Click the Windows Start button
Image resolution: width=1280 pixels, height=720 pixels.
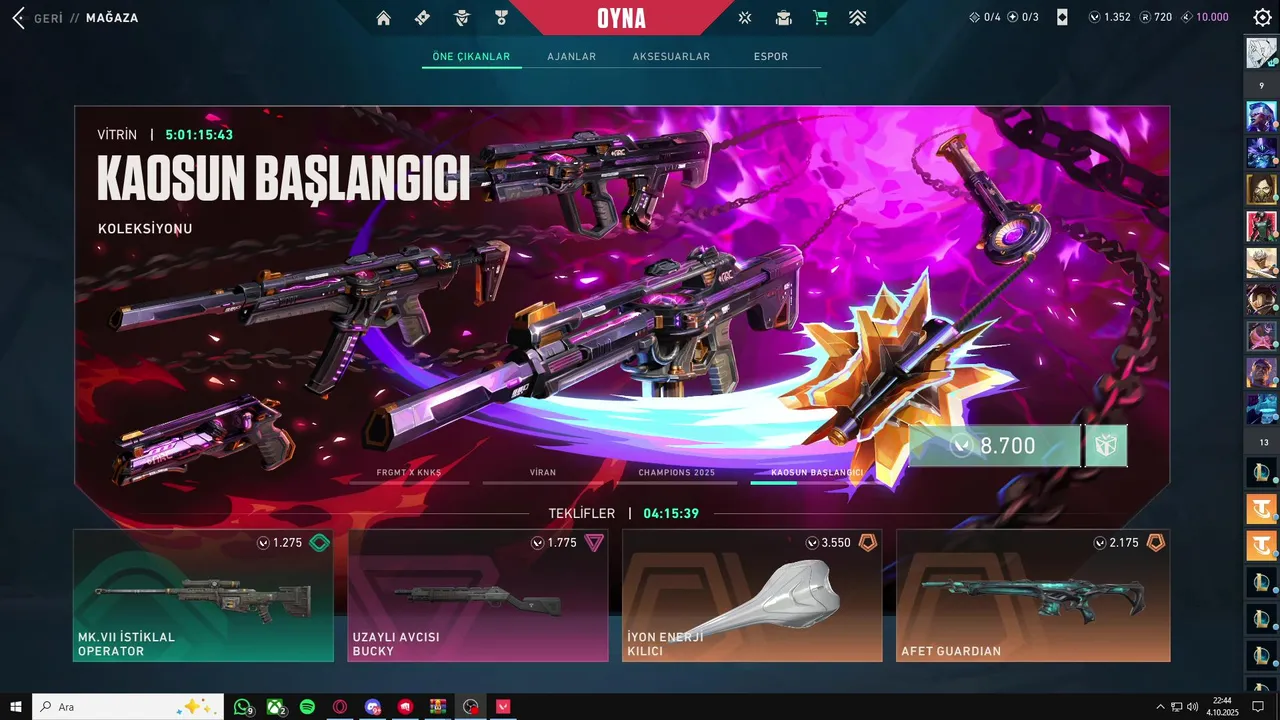tap(16, 707)
